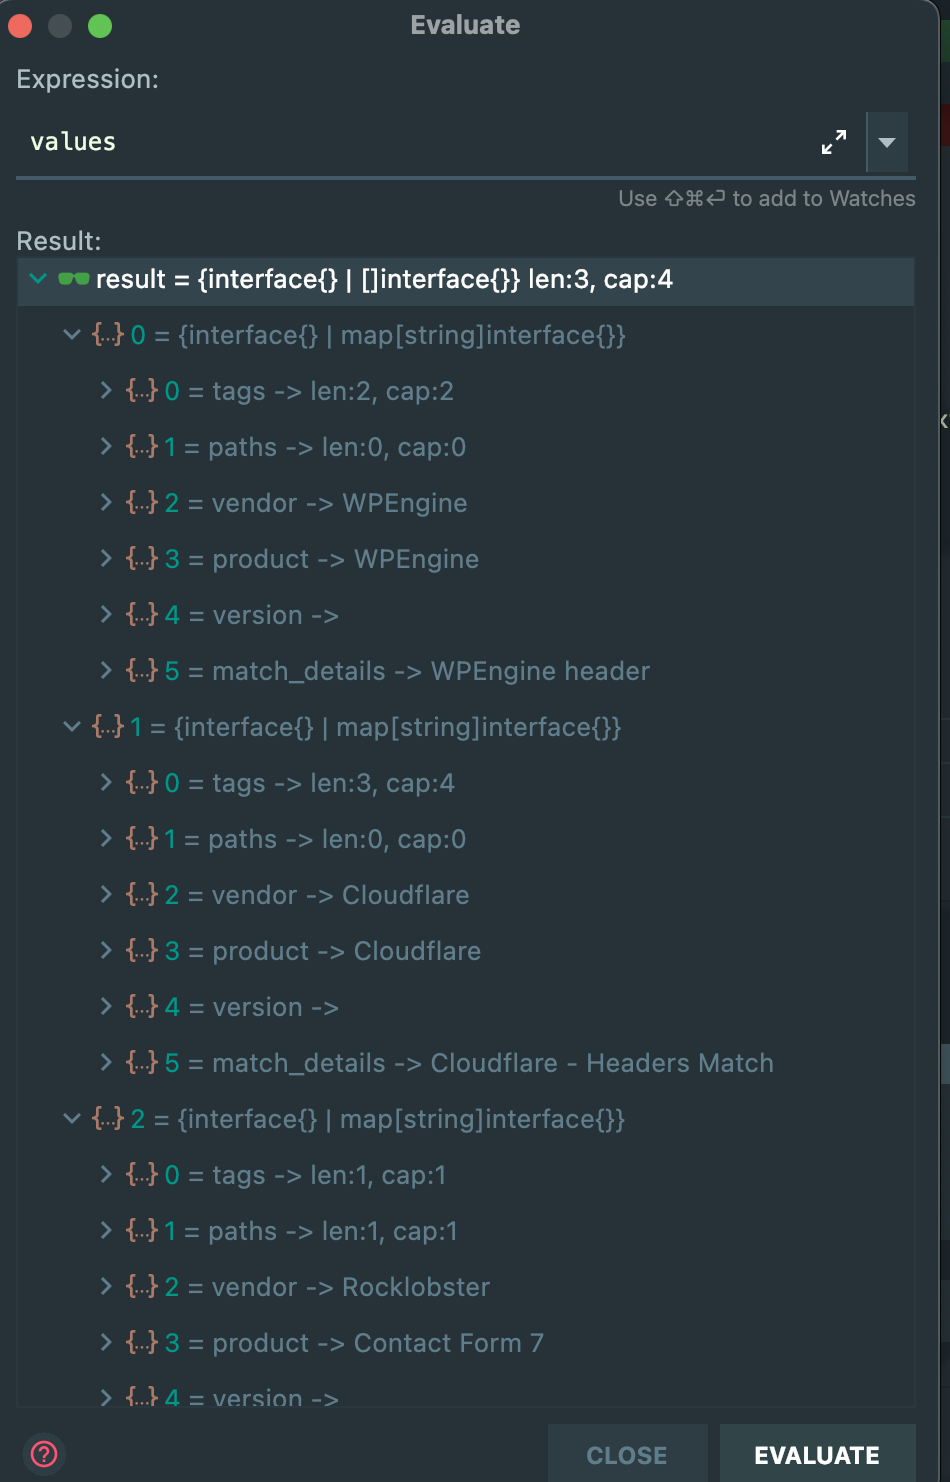Expand the tags len:2, cap:2 entry

click(x=105, y=391)
